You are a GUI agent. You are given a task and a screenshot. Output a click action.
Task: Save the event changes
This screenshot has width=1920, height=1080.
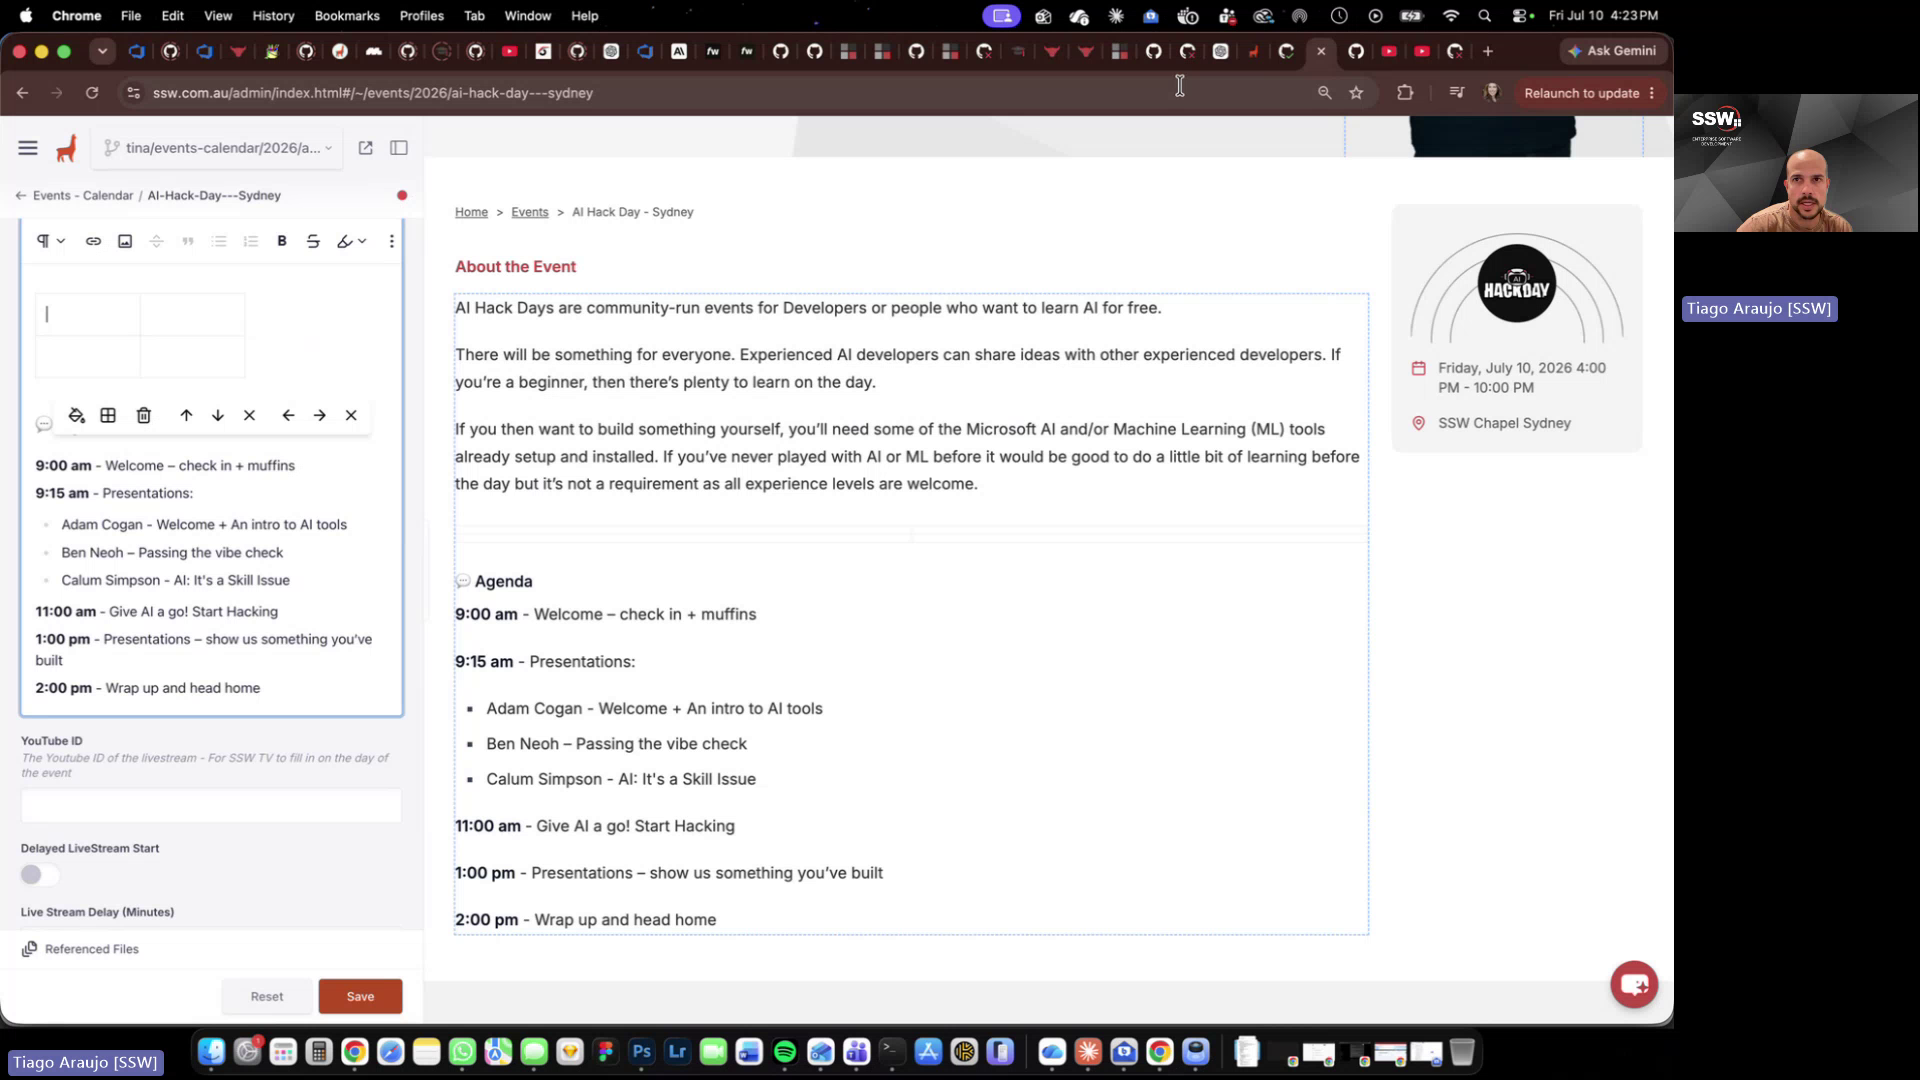(x=360, y=997)
